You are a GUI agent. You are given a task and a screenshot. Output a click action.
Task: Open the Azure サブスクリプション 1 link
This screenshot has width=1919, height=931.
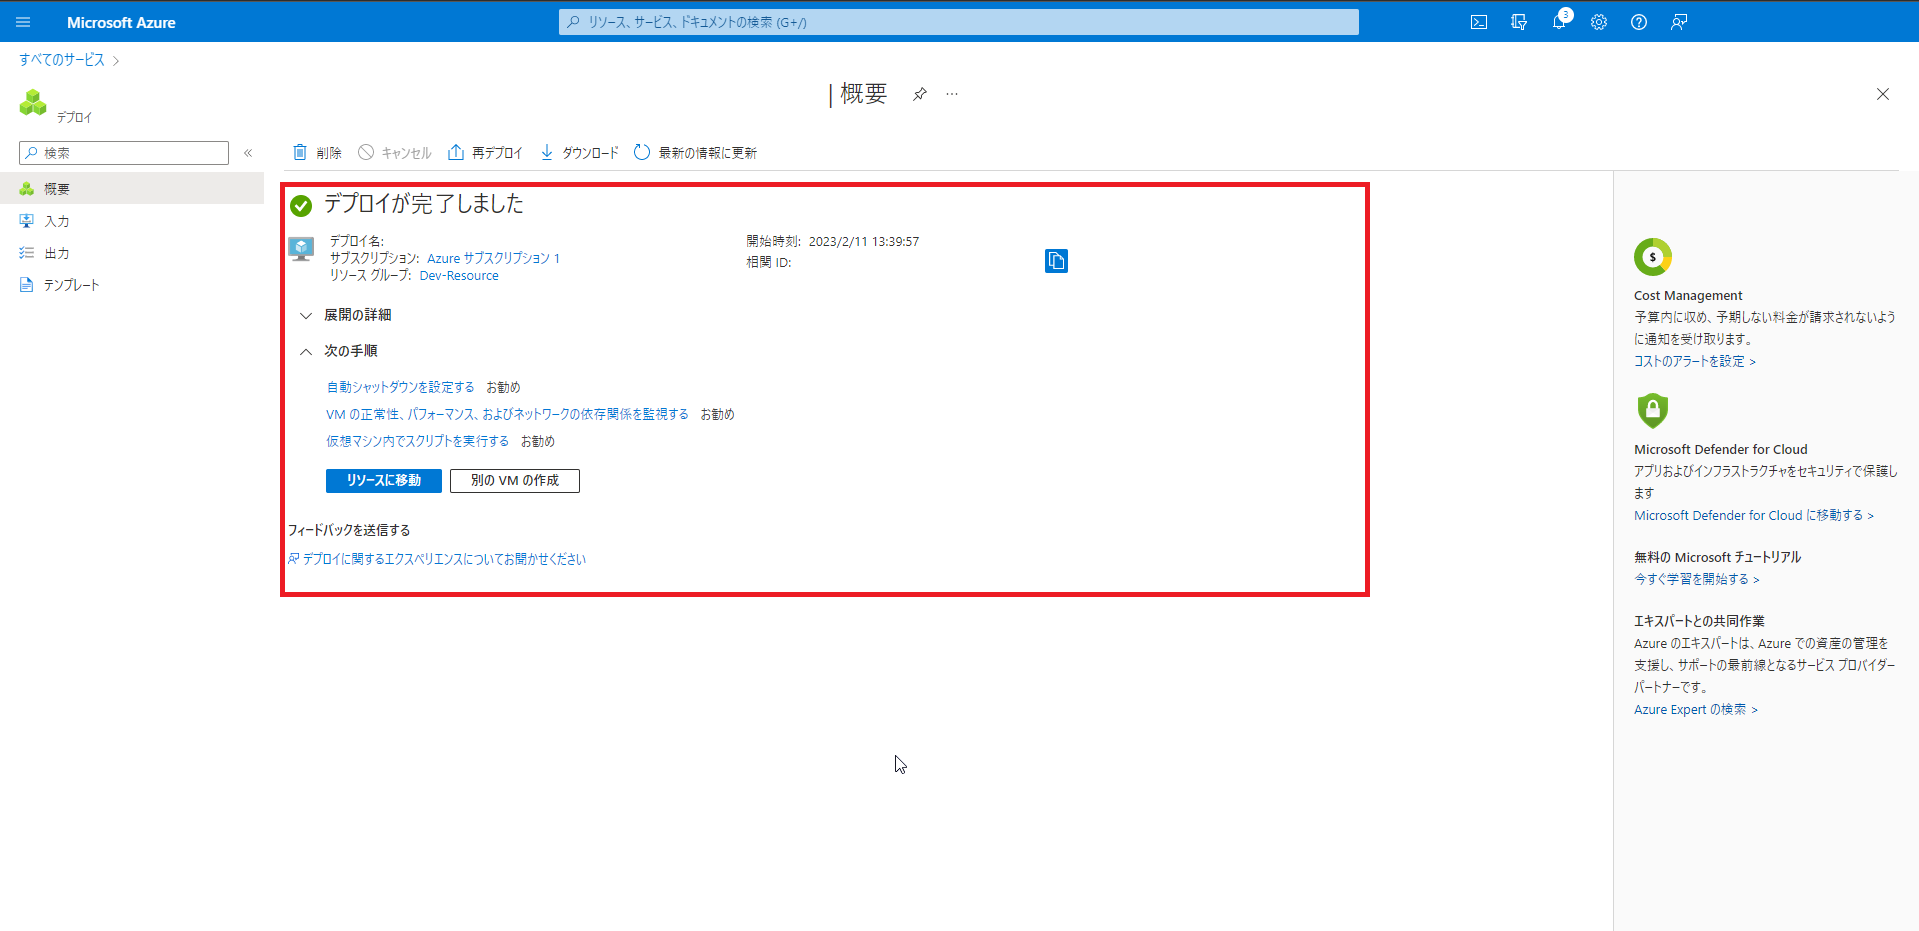click(x=493, y=258)
